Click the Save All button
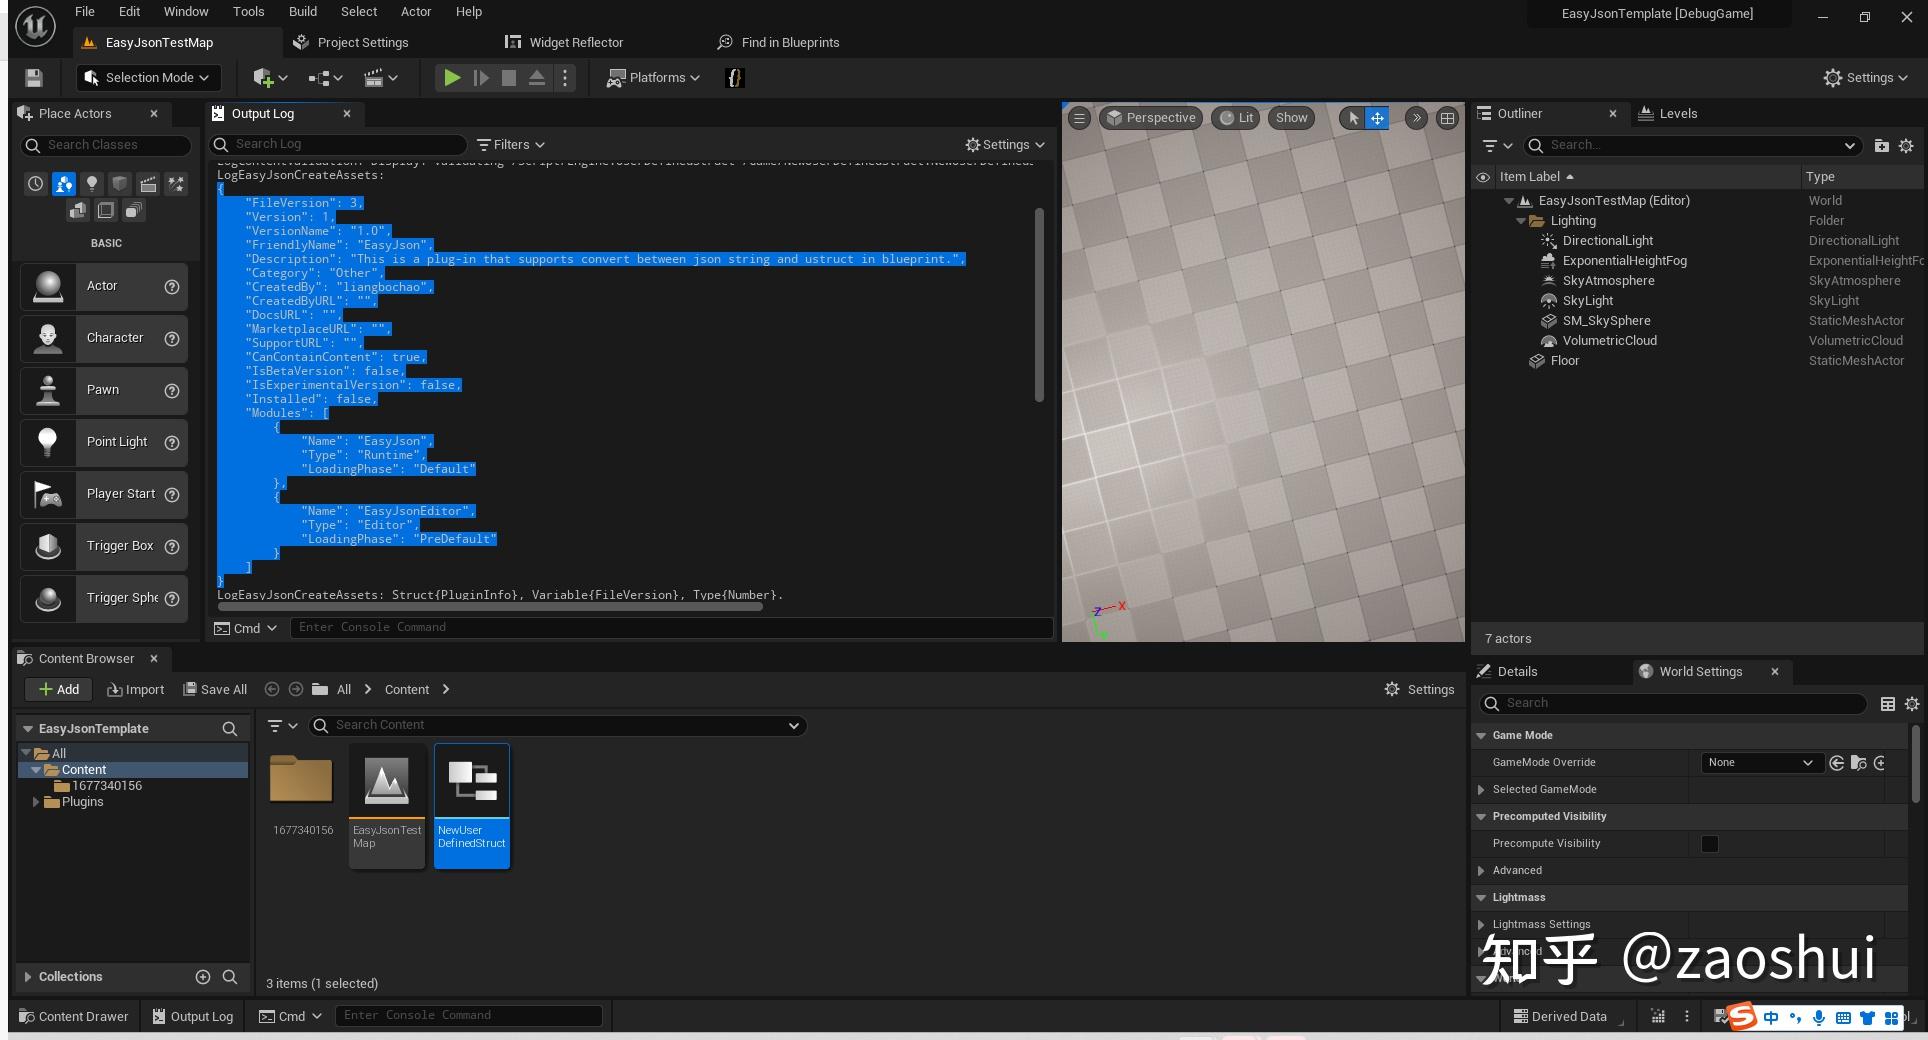Viewport: 1928px width, 1040px height. pyautogui.click(x=215, y=690)
